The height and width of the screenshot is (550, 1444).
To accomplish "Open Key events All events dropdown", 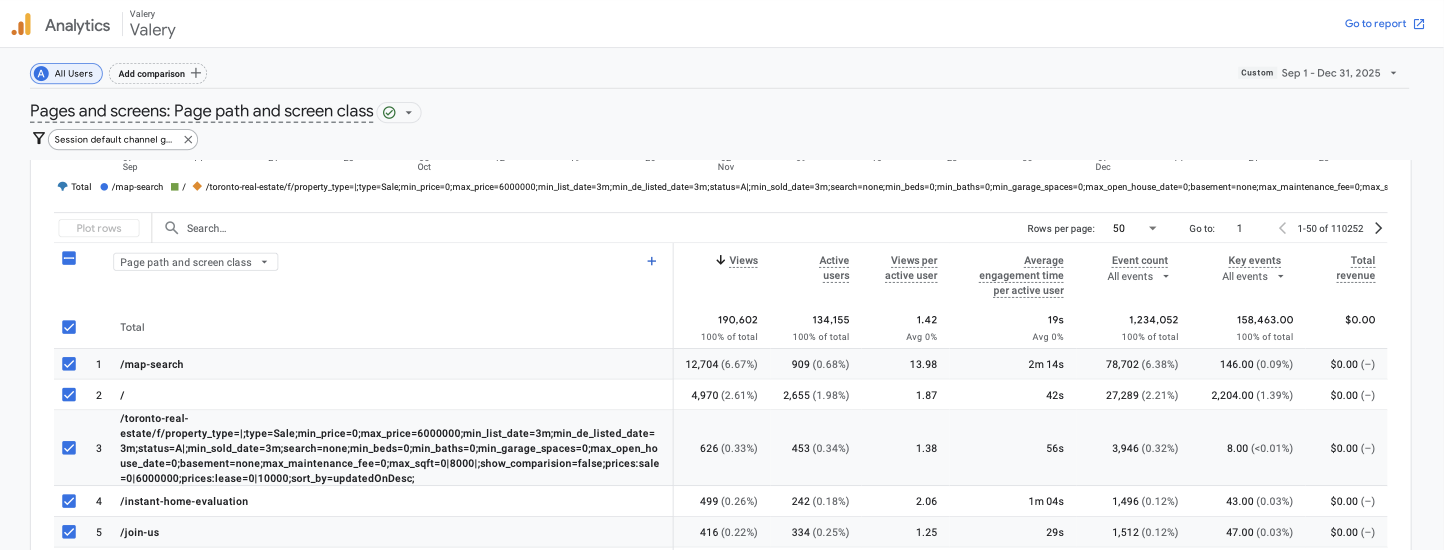I will tap(1251, 276).
